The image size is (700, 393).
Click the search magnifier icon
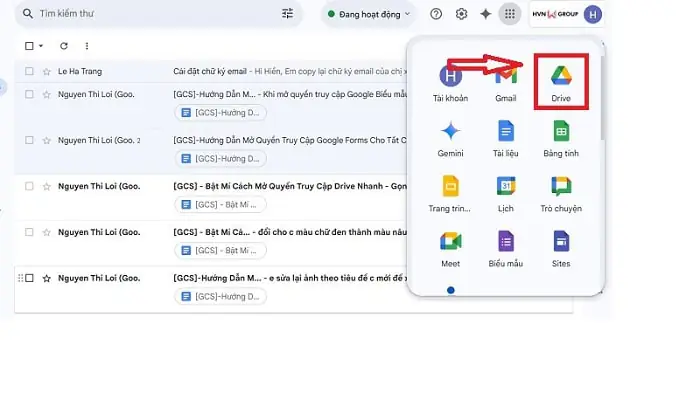pyautogui.click(x=28, y=13)
